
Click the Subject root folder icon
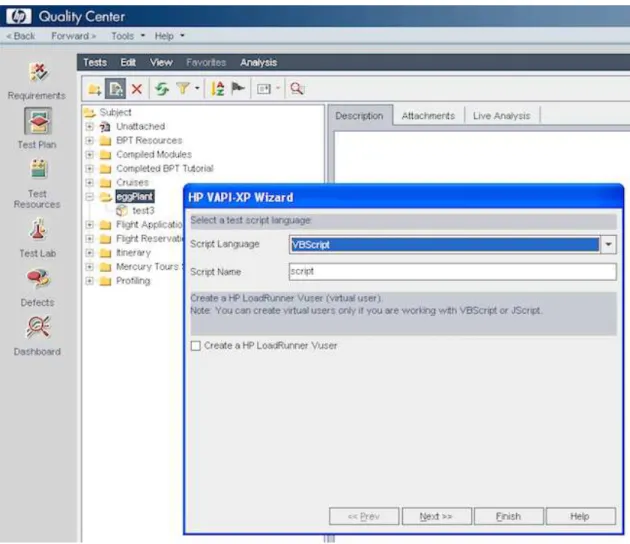(89, 112)
